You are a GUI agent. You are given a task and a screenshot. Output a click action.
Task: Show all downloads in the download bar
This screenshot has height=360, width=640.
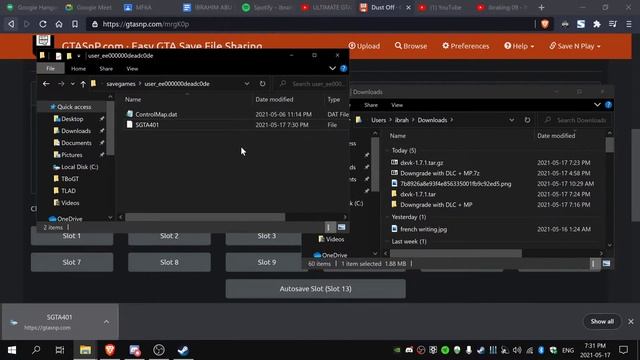coord(602,322)
